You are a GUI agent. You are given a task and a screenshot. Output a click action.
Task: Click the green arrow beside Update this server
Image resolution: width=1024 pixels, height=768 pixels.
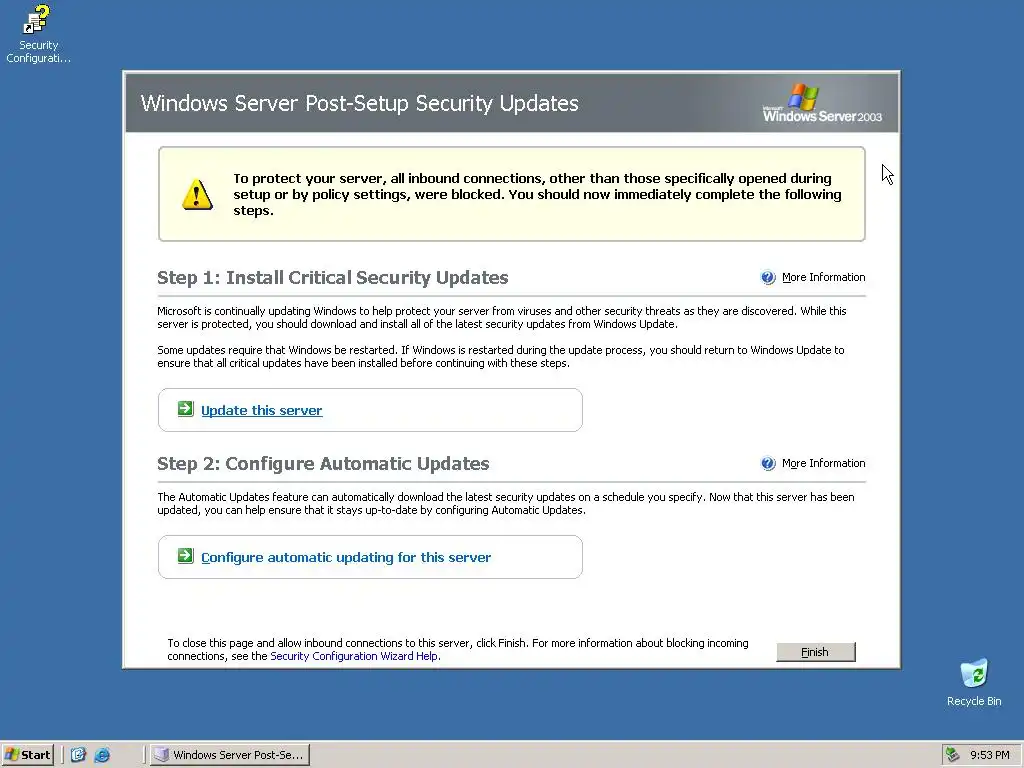(x=185, y=409)
